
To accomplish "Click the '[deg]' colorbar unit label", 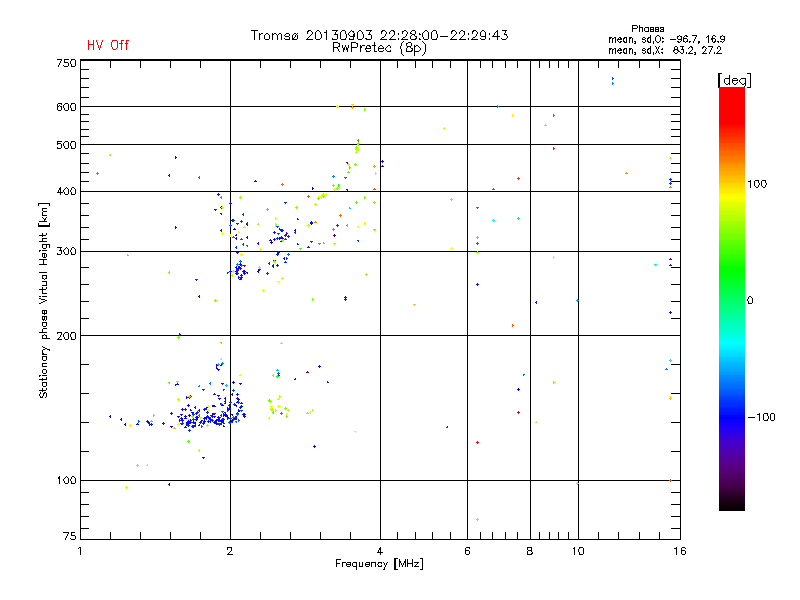I will [734, 80].
